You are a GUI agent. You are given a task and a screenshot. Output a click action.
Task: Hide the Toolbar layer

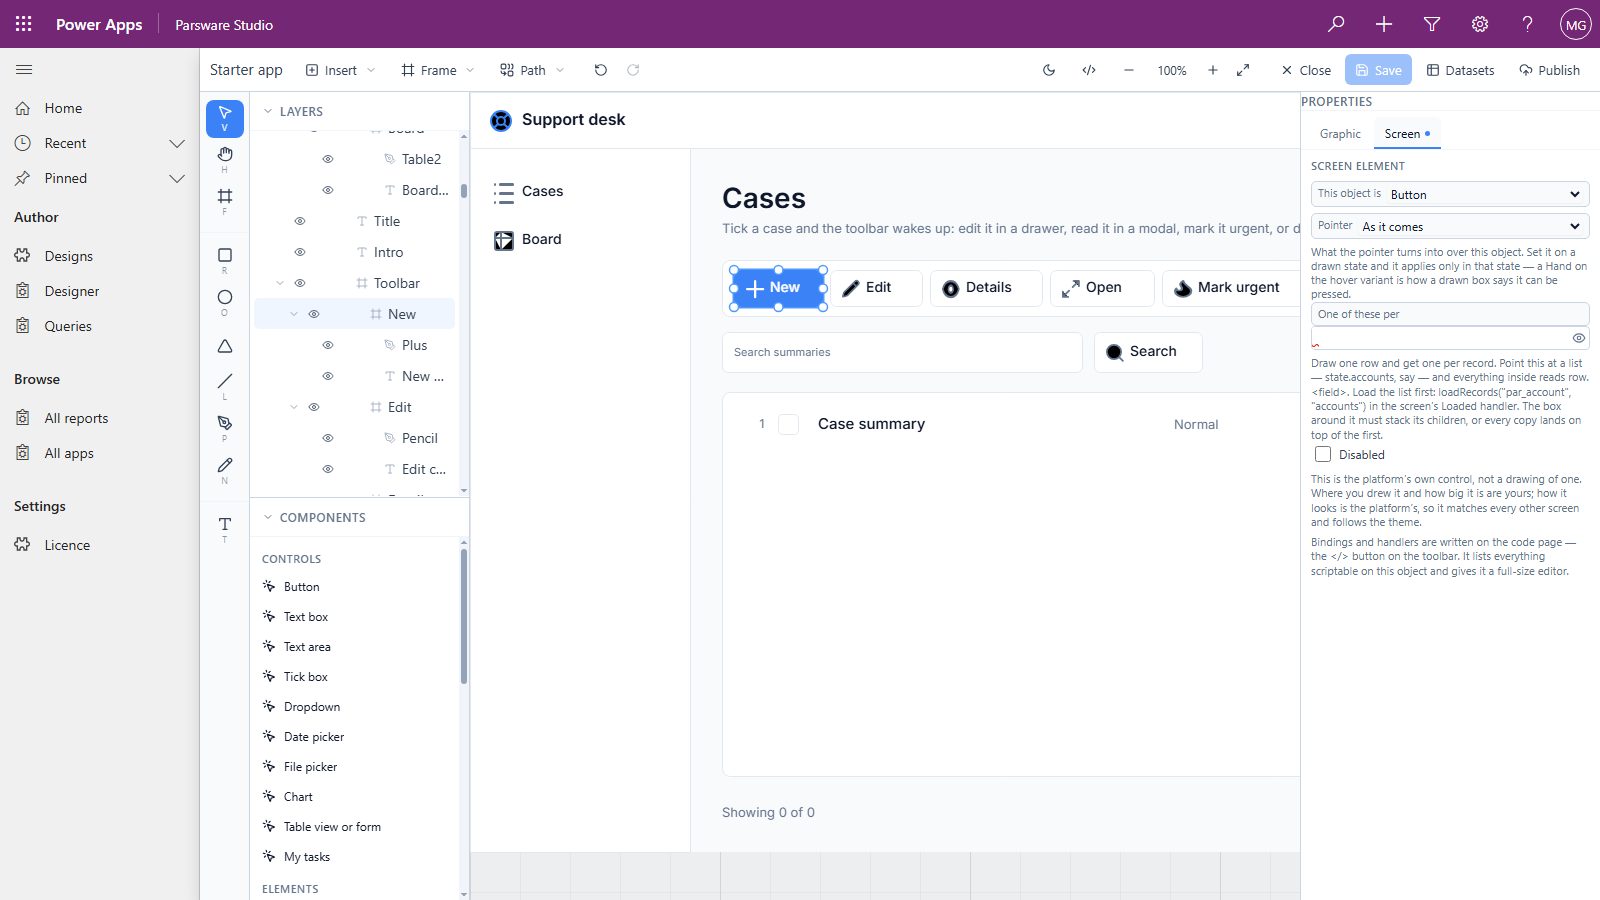(300, 283)
